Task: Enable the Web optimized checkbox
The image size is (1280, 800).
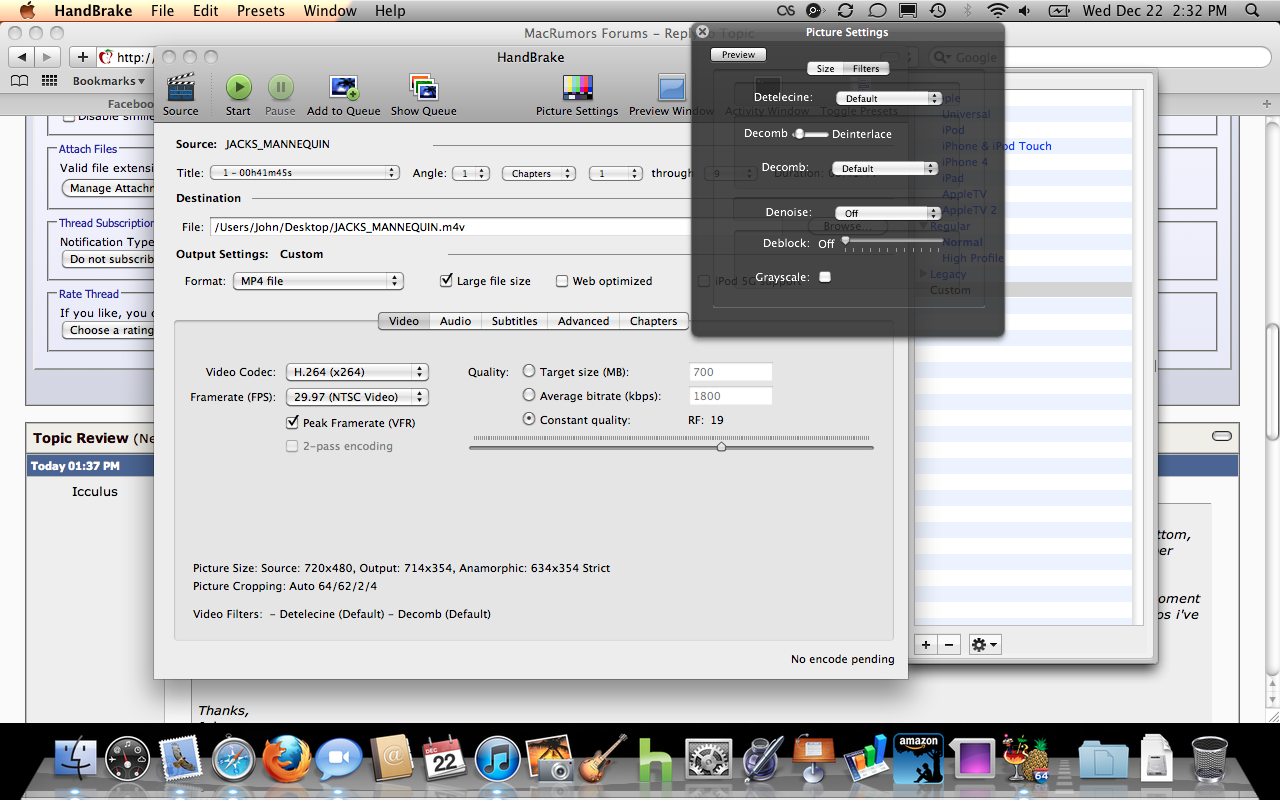Action: [x=562, y=281]
